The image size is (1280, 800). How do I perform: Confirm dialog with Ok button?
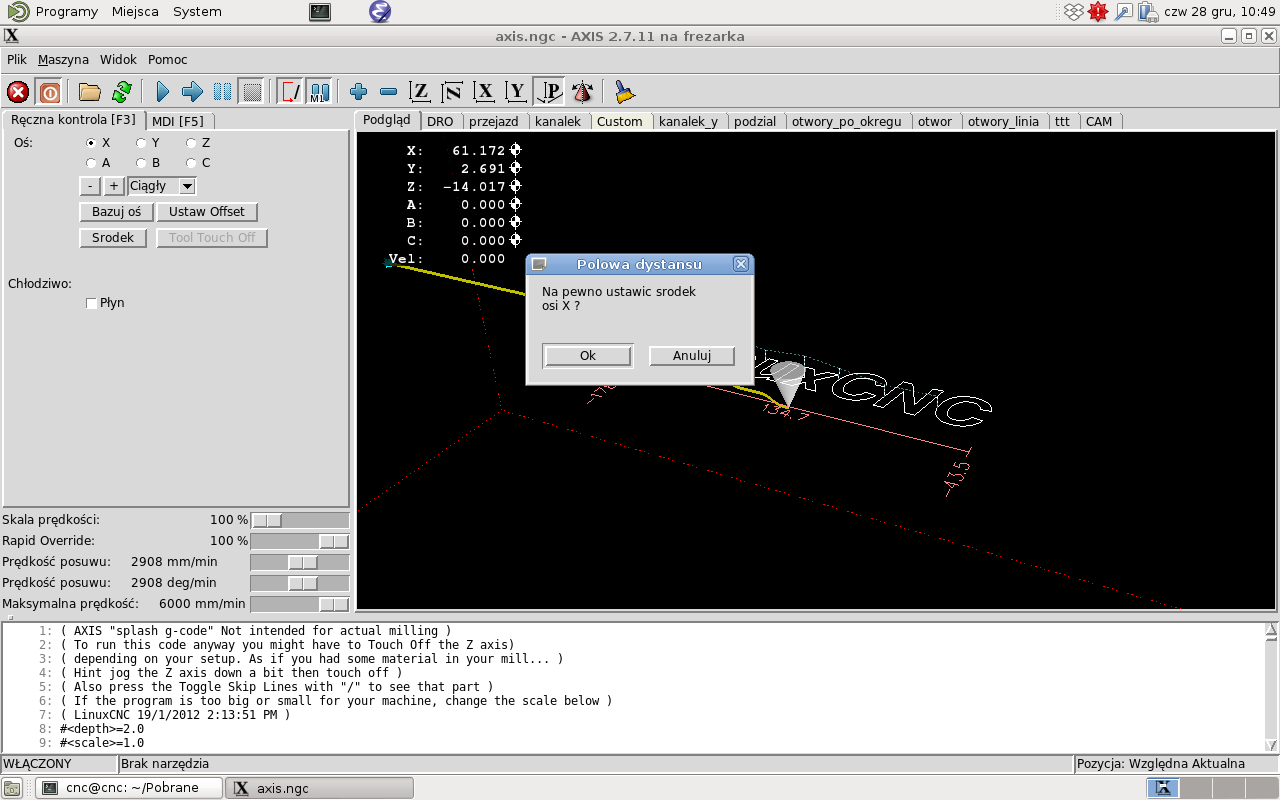pos(587,356)
